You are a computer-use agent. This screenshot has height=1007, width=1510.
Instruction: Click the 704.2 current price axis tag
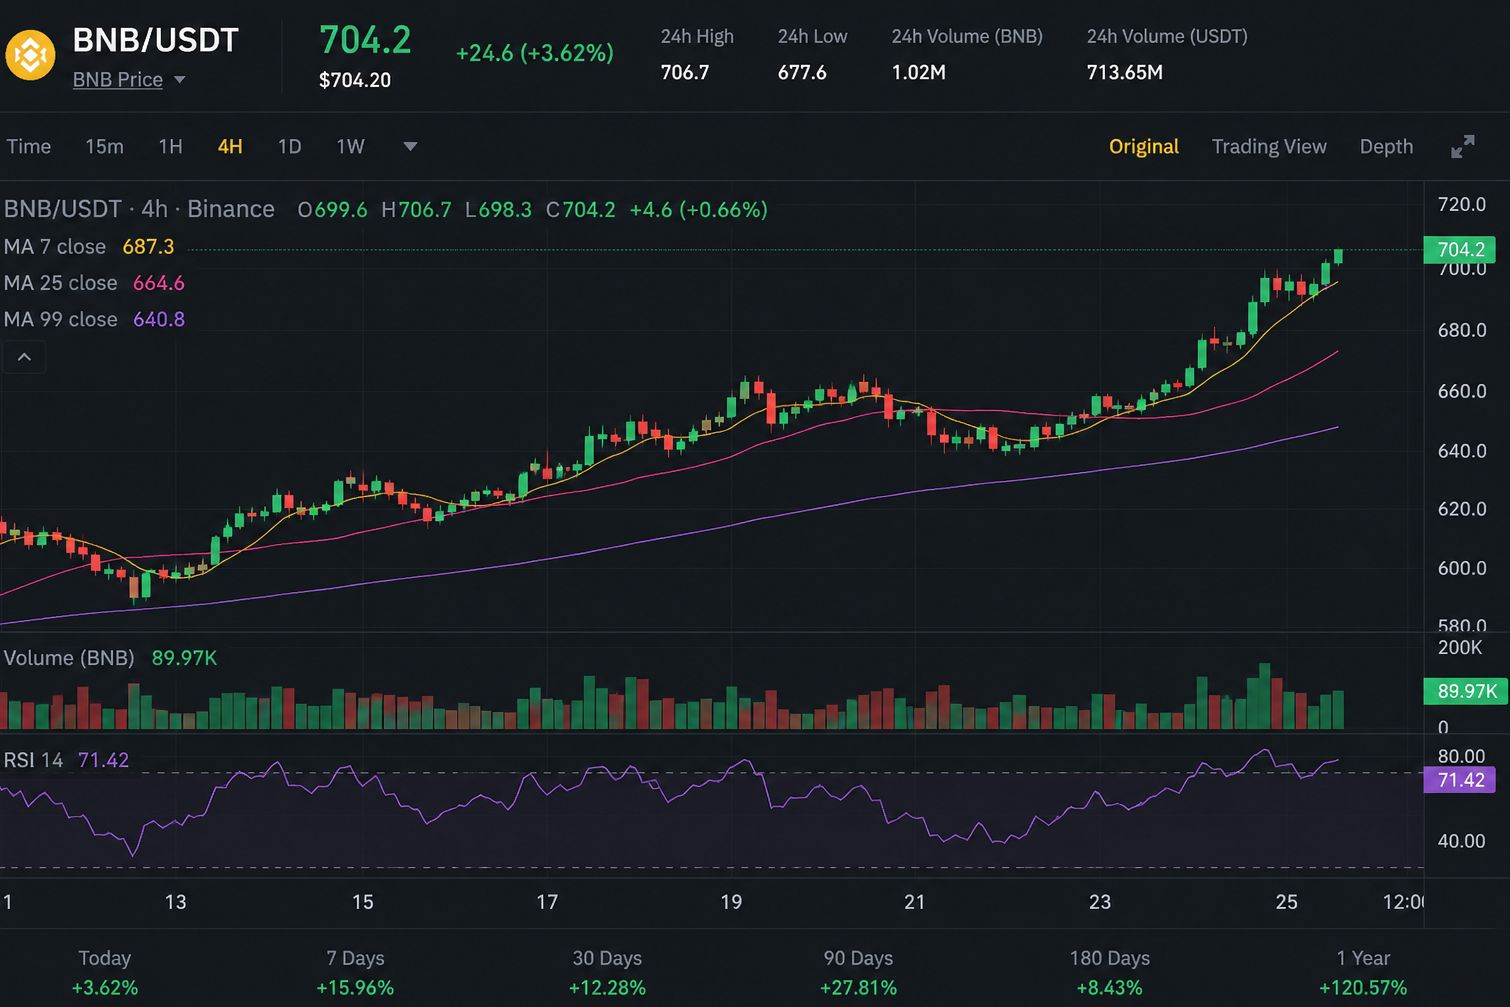coord(1460,250)
